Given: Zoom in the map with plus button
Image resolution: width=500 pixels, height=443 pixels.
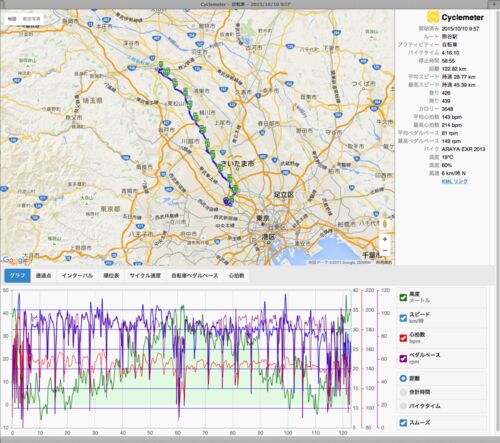Looking at the screenshot, I should coord(385,239).
